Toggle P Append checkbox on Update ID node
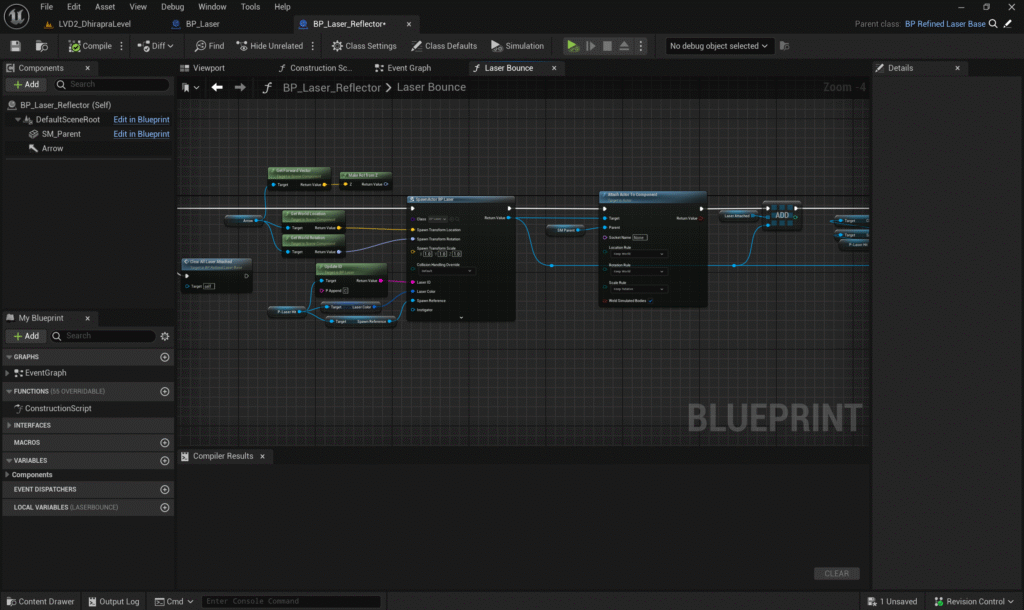This screenshot has height=610, width=1024. [x=345, y=291]
